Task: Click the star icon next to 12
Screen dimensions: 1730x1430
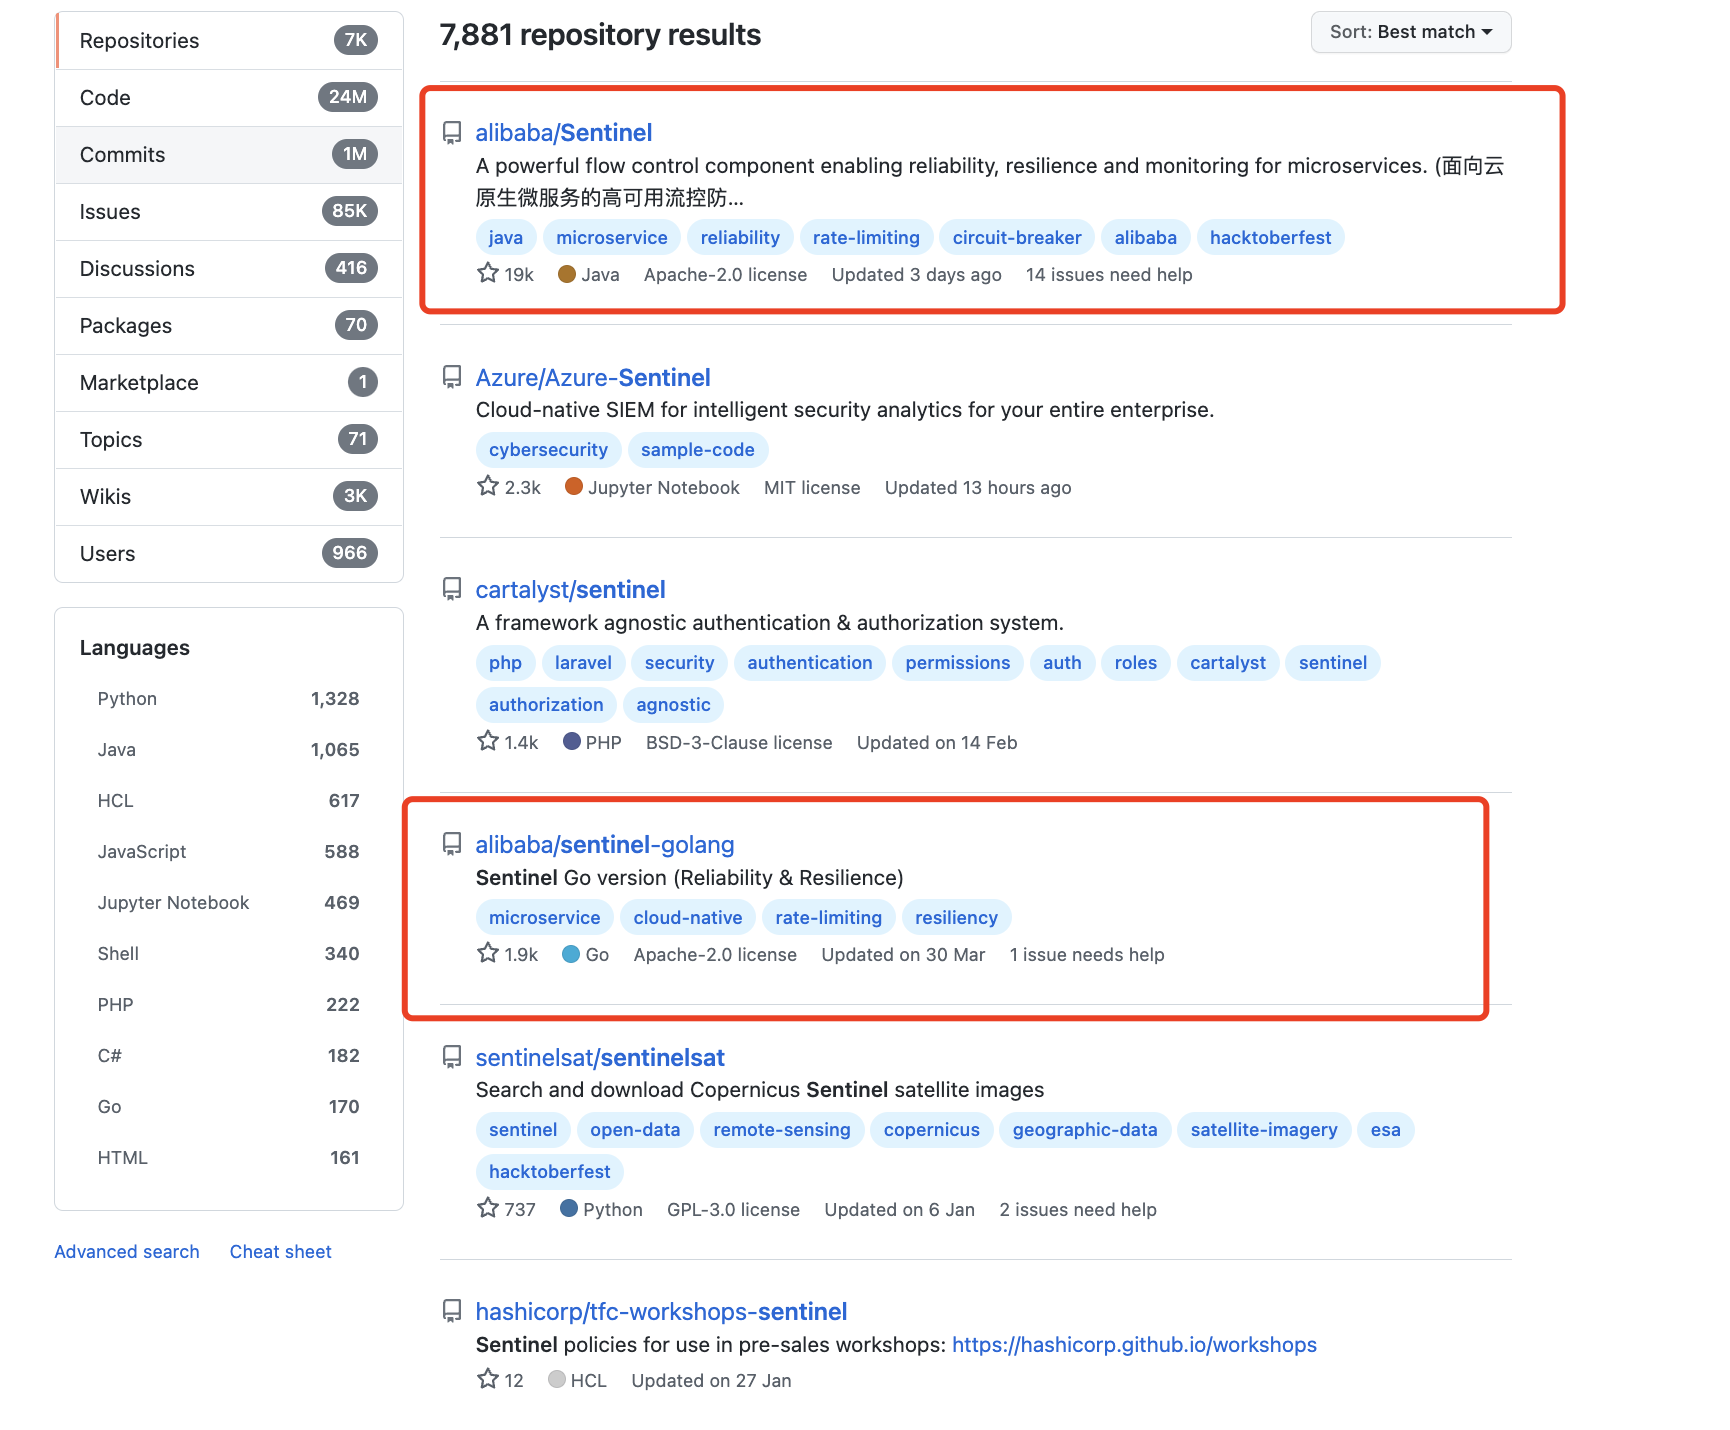Action: click(x=487, y=1379)
